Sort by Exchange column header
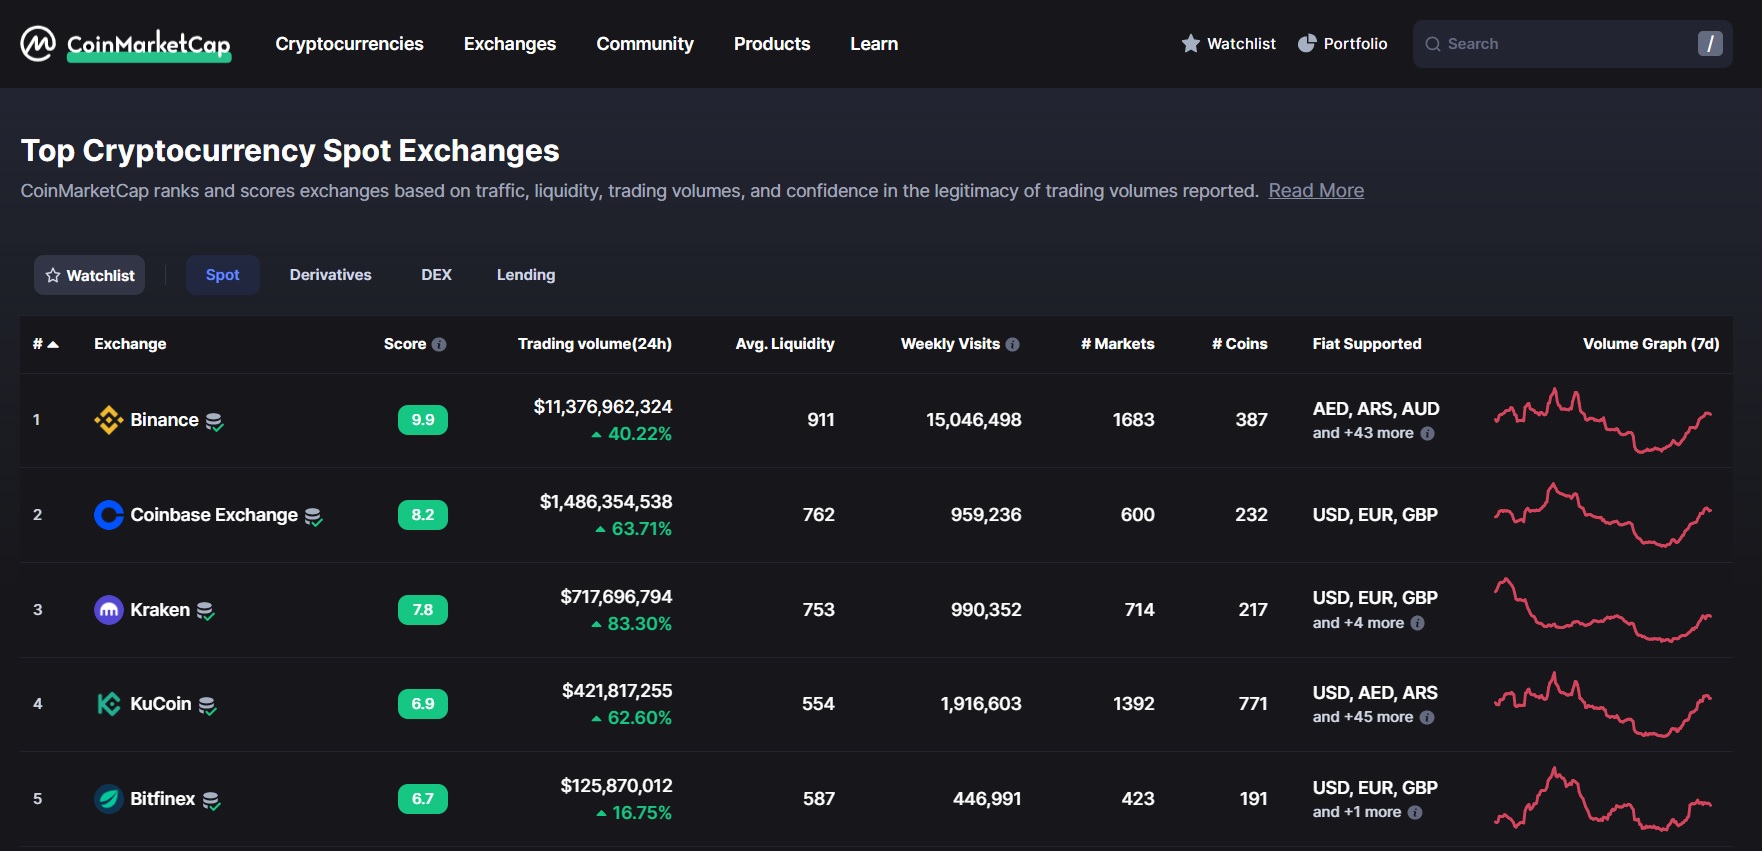The height and width of the screenshot is (851, 1762). pyautogui.click(x=130, y=344)
